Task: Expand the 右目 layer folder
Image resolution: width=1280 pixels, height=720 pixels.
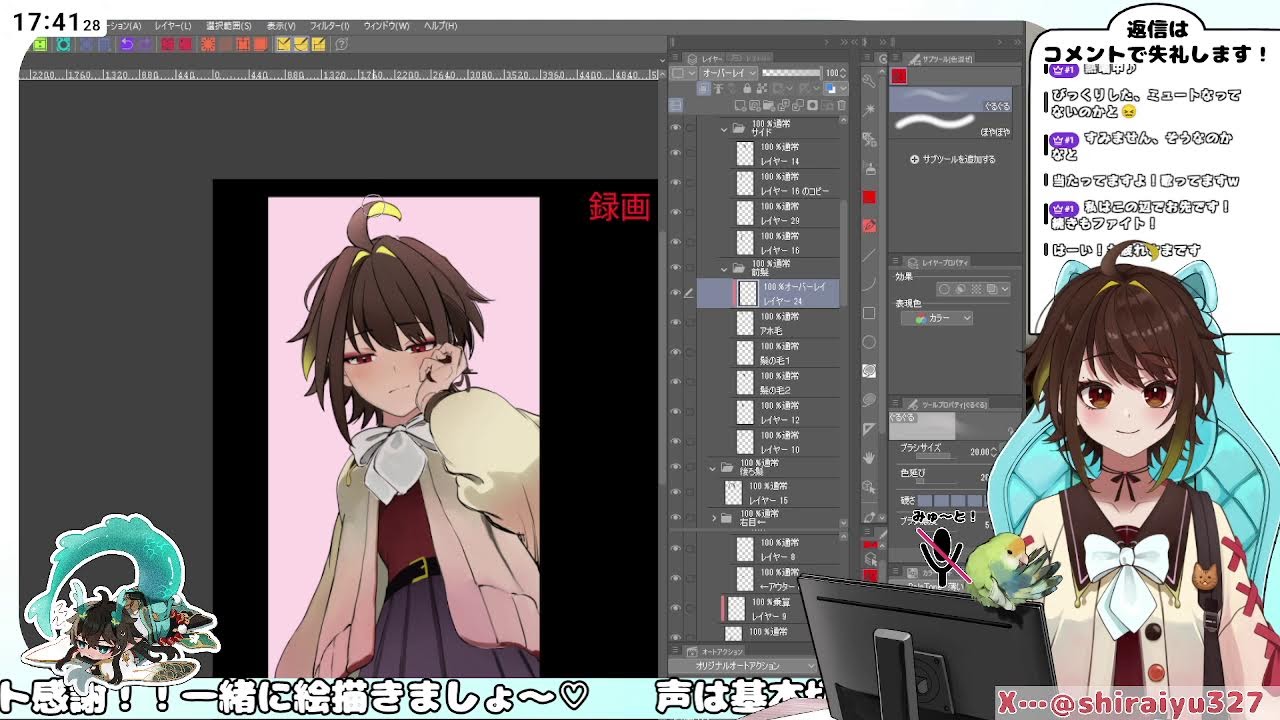Action: coord(714,518)
